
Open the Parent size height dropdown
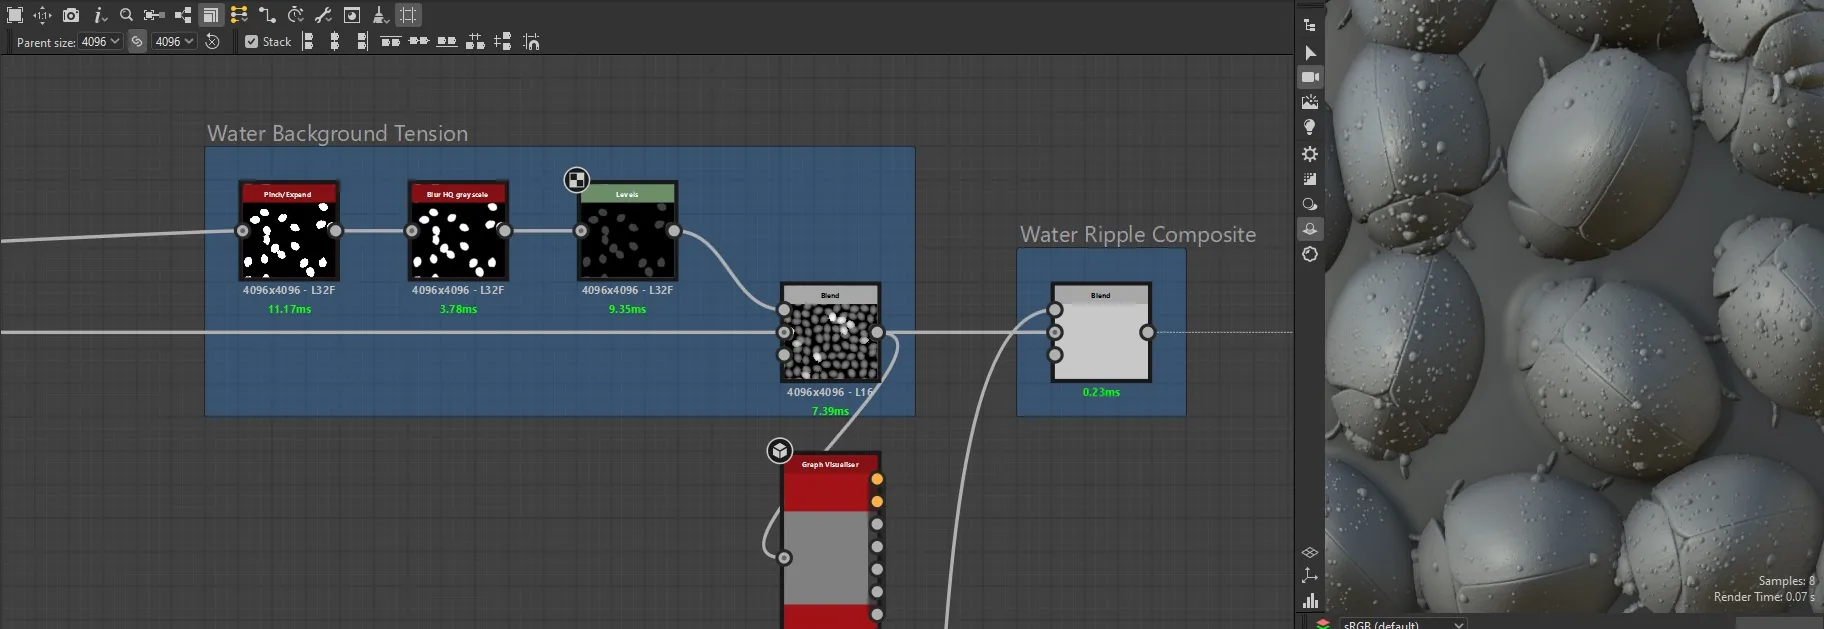[174, 42]
